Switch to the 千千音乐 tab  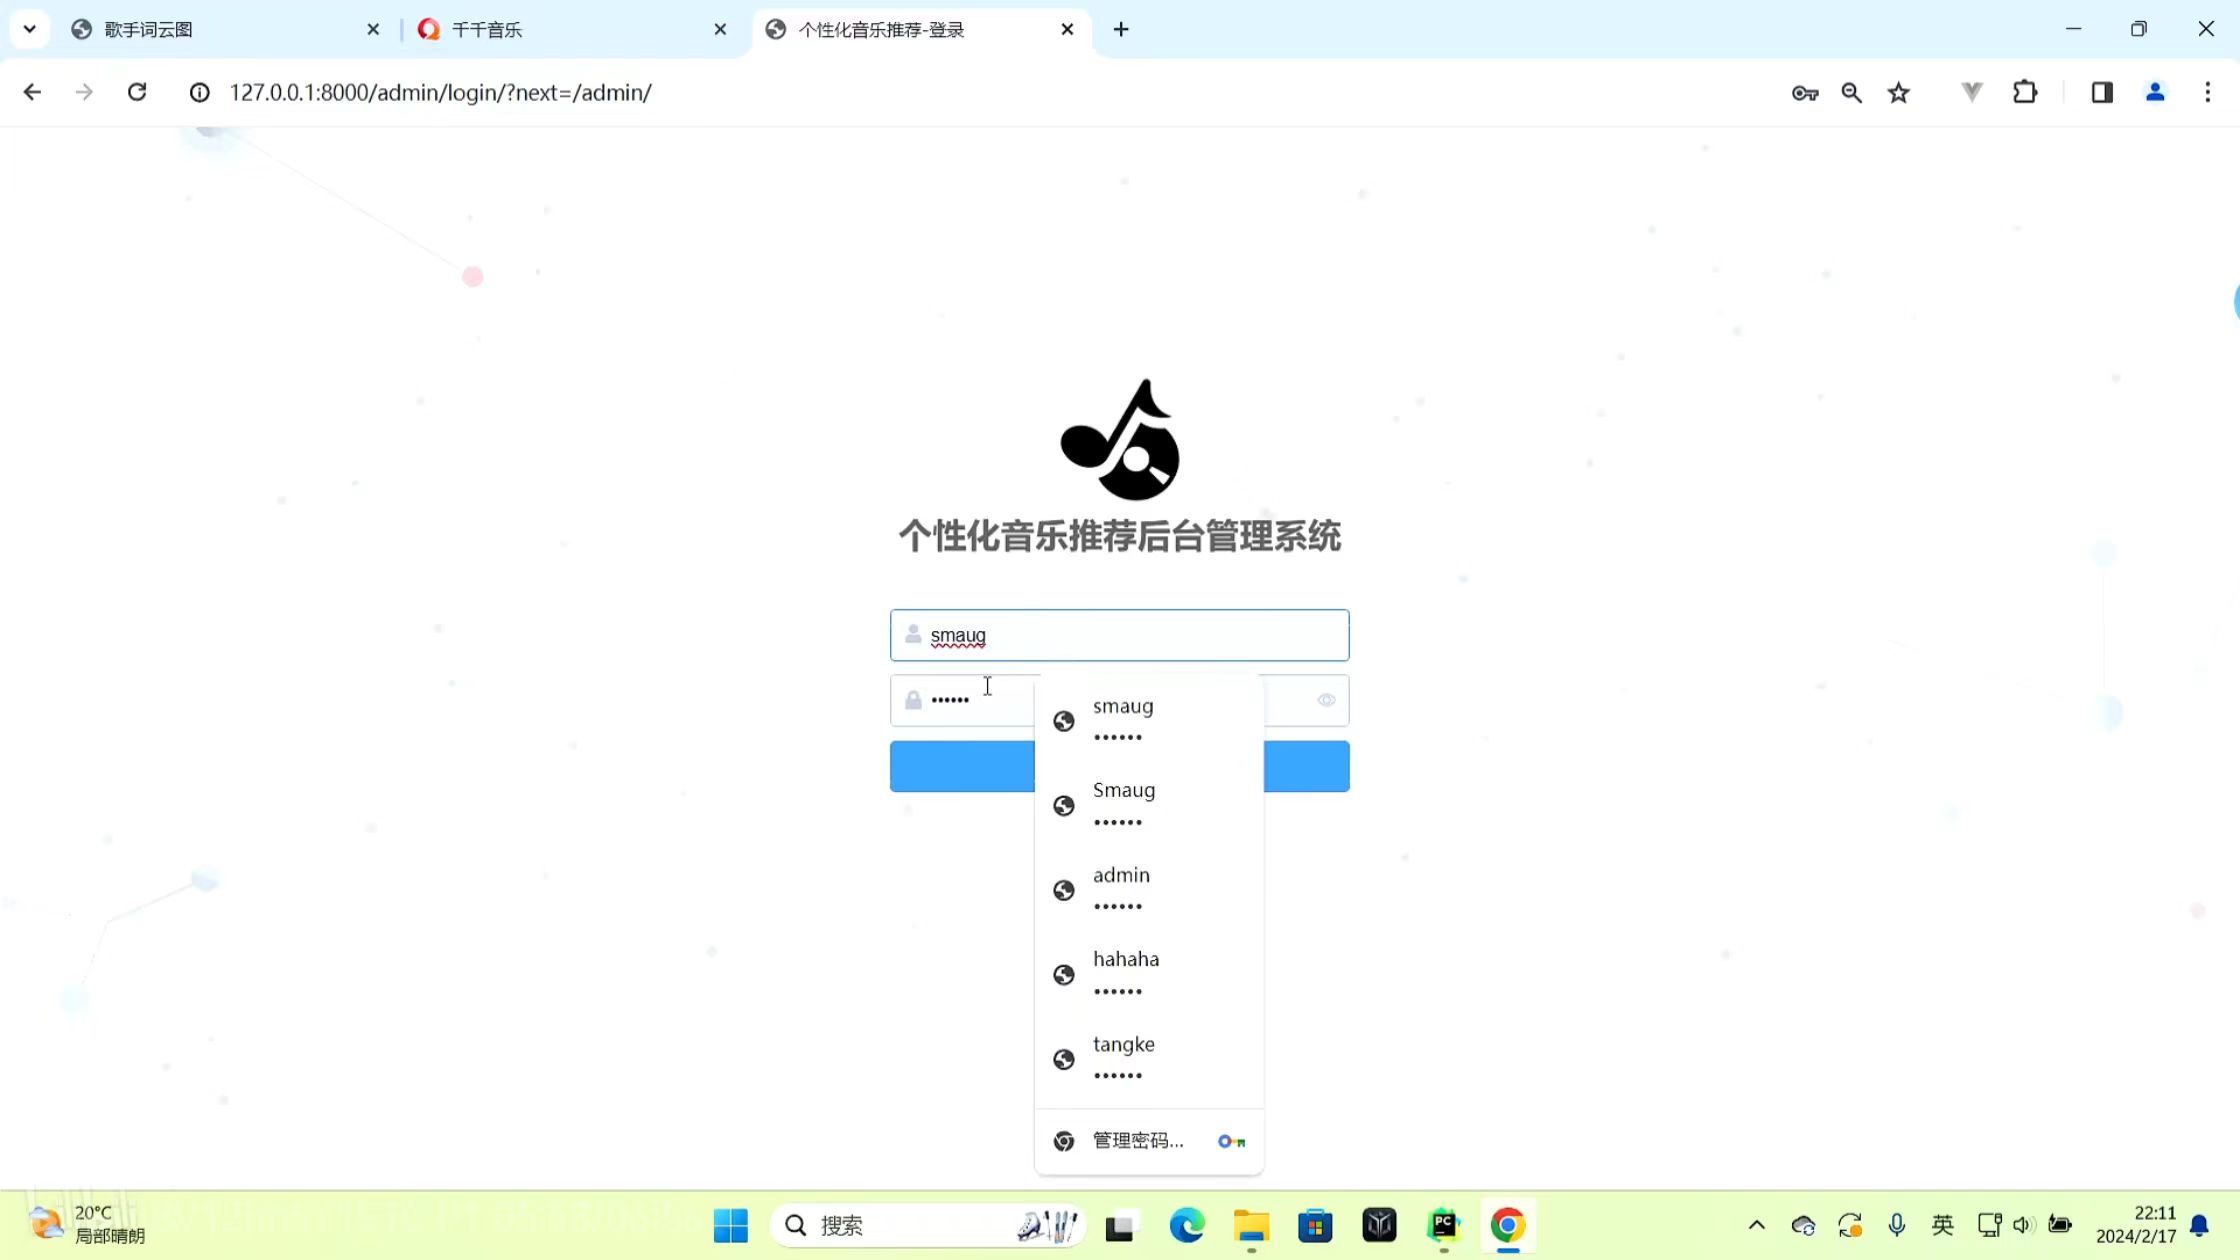pos(572,30)
